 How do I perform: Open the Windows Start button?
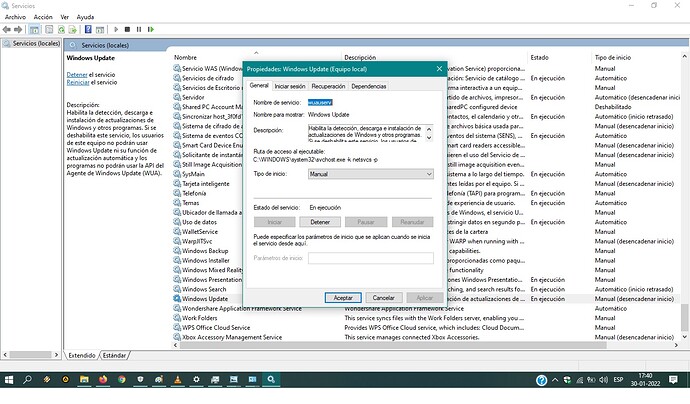[x=9, y=380]
